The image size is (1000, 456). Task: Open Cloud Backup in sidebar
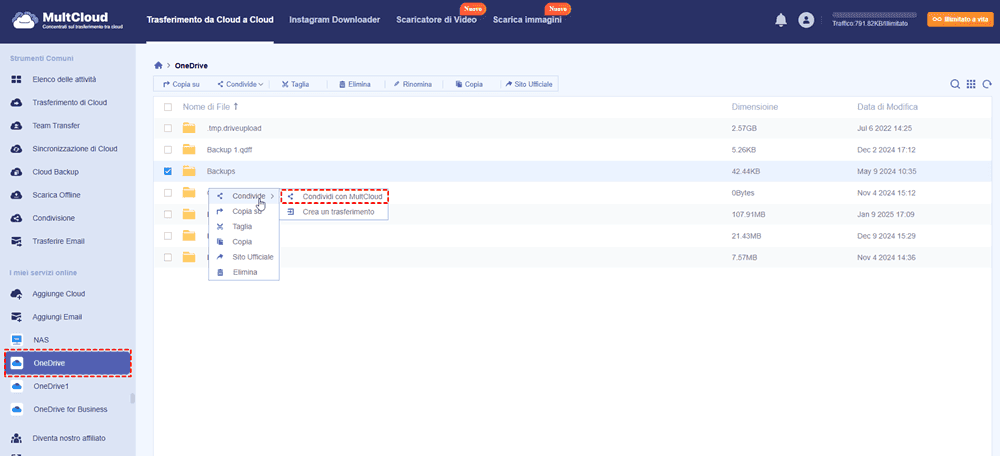point(55,172)
